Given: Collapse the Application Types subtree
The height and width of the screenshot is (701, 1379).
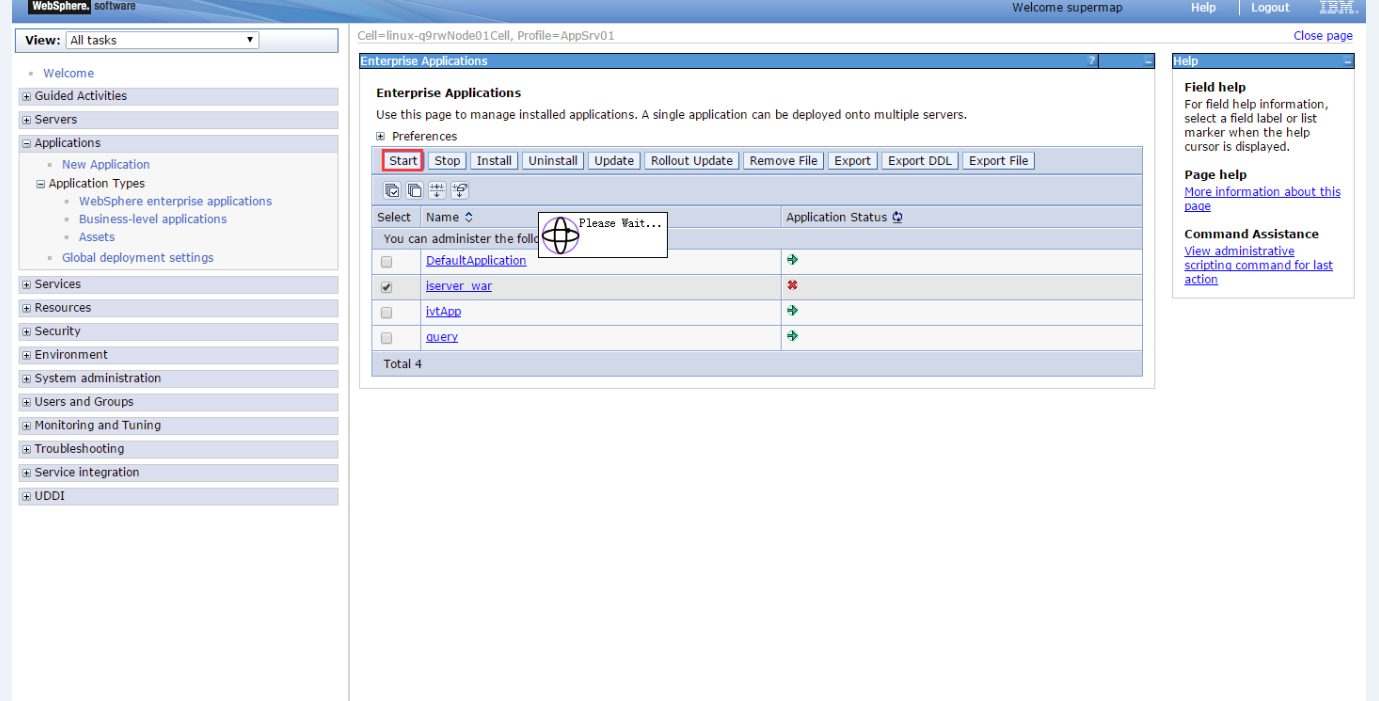Looking at the screenshot, I should pos(41,184).
